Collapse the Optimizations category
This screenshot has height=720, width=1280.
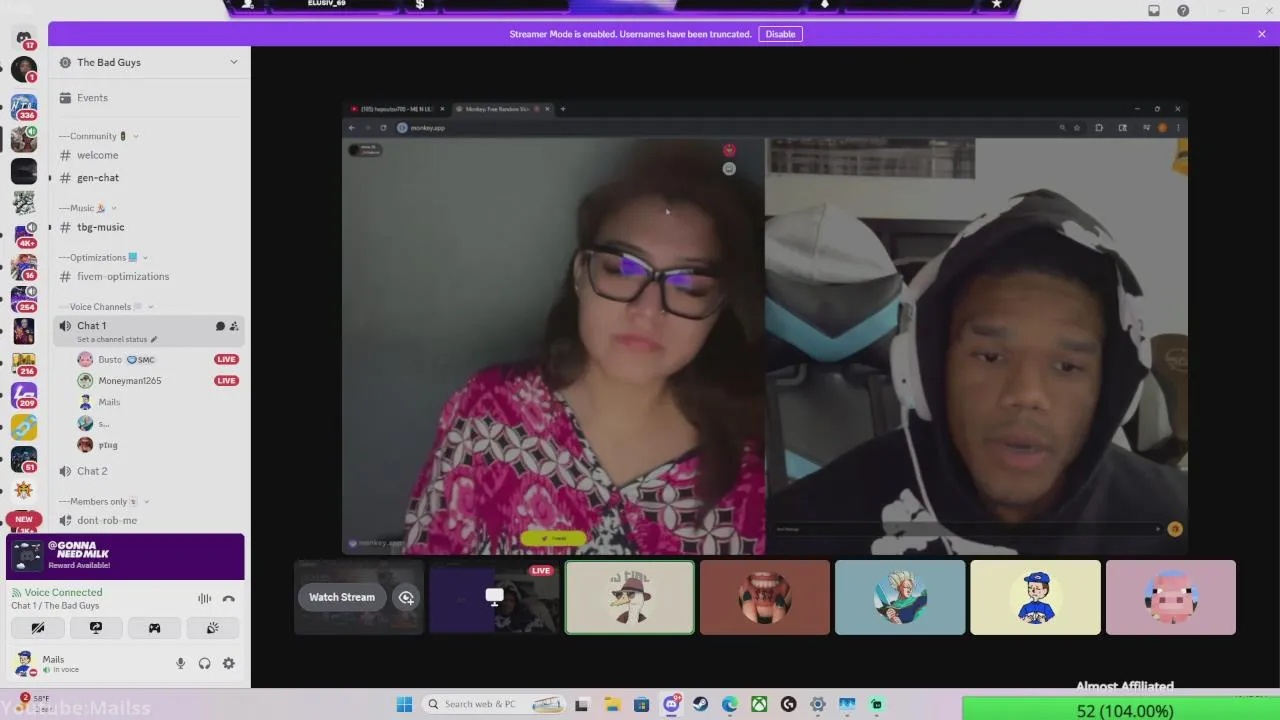pos(103,258)
